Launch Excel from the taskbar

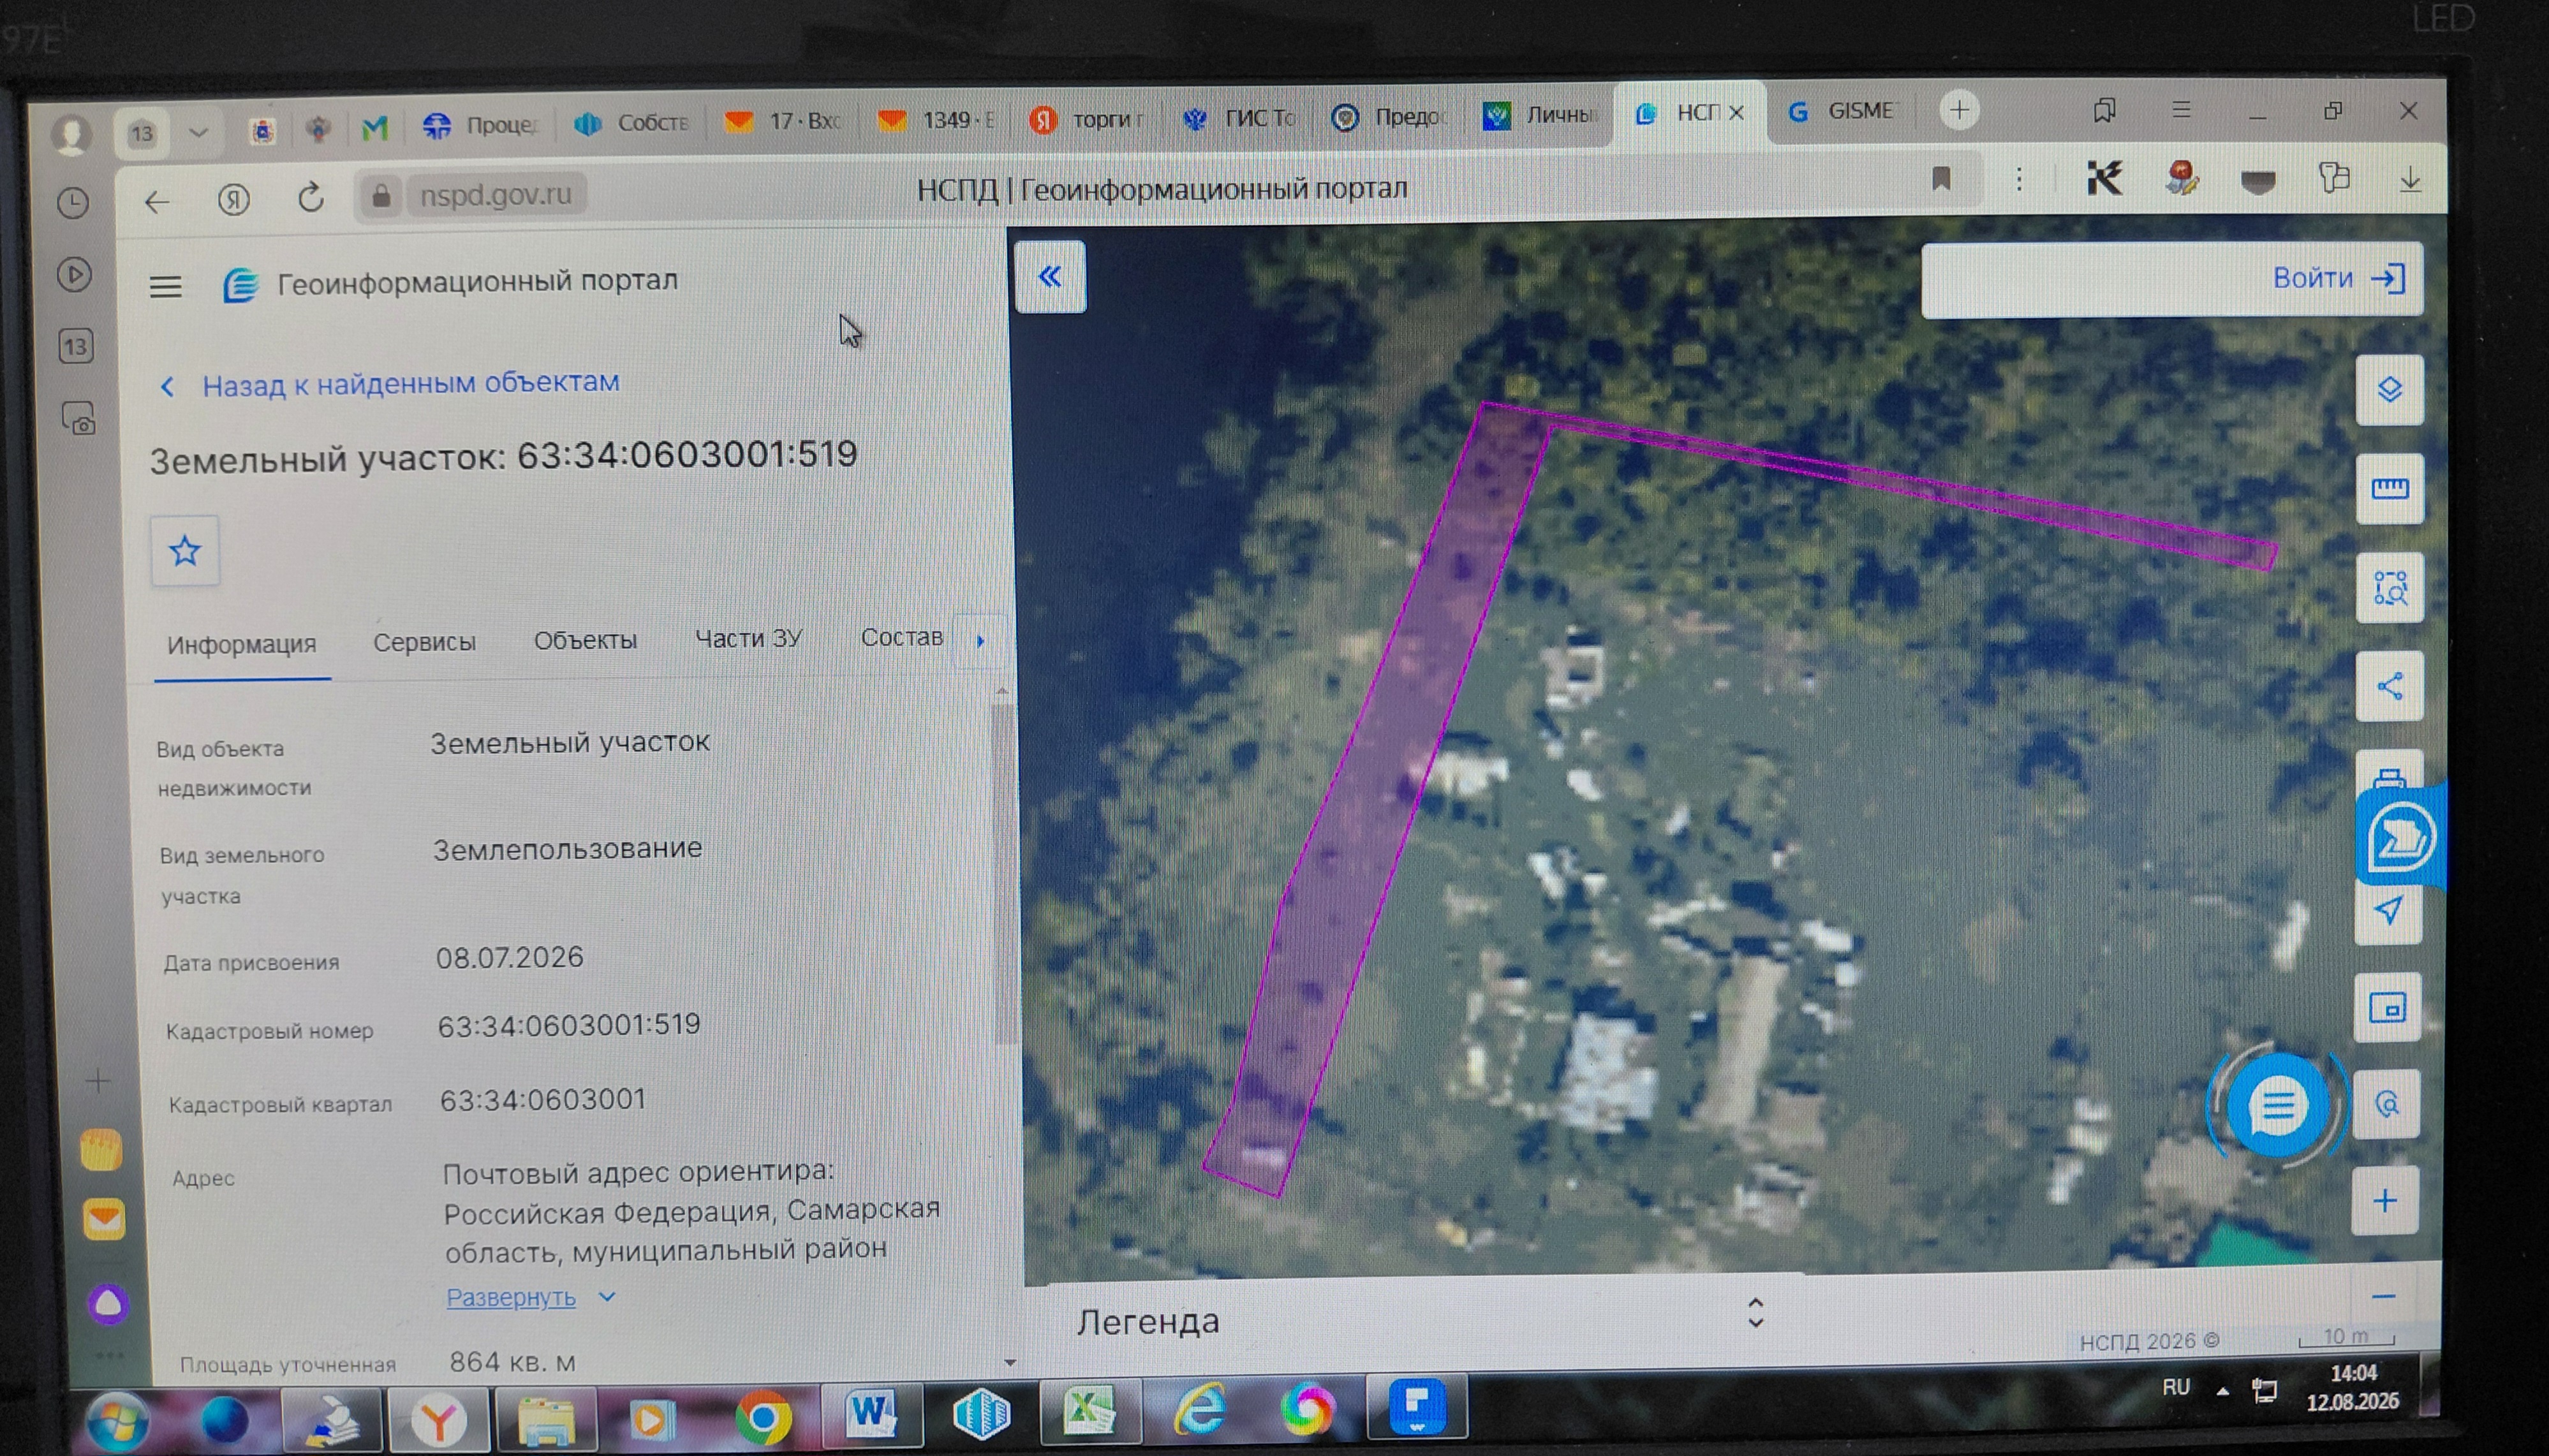point(1089,1411)
